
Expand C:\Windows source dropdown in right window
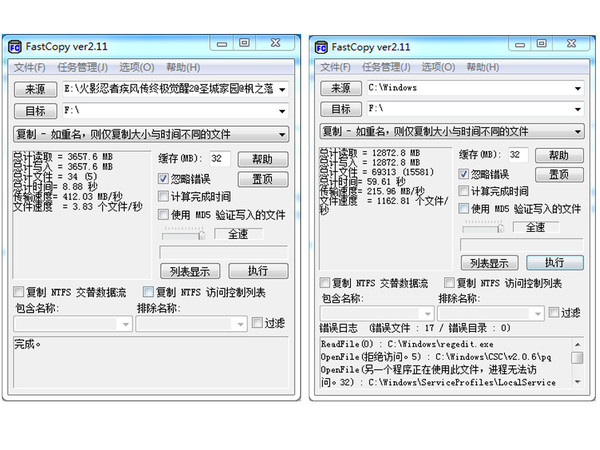577,89
